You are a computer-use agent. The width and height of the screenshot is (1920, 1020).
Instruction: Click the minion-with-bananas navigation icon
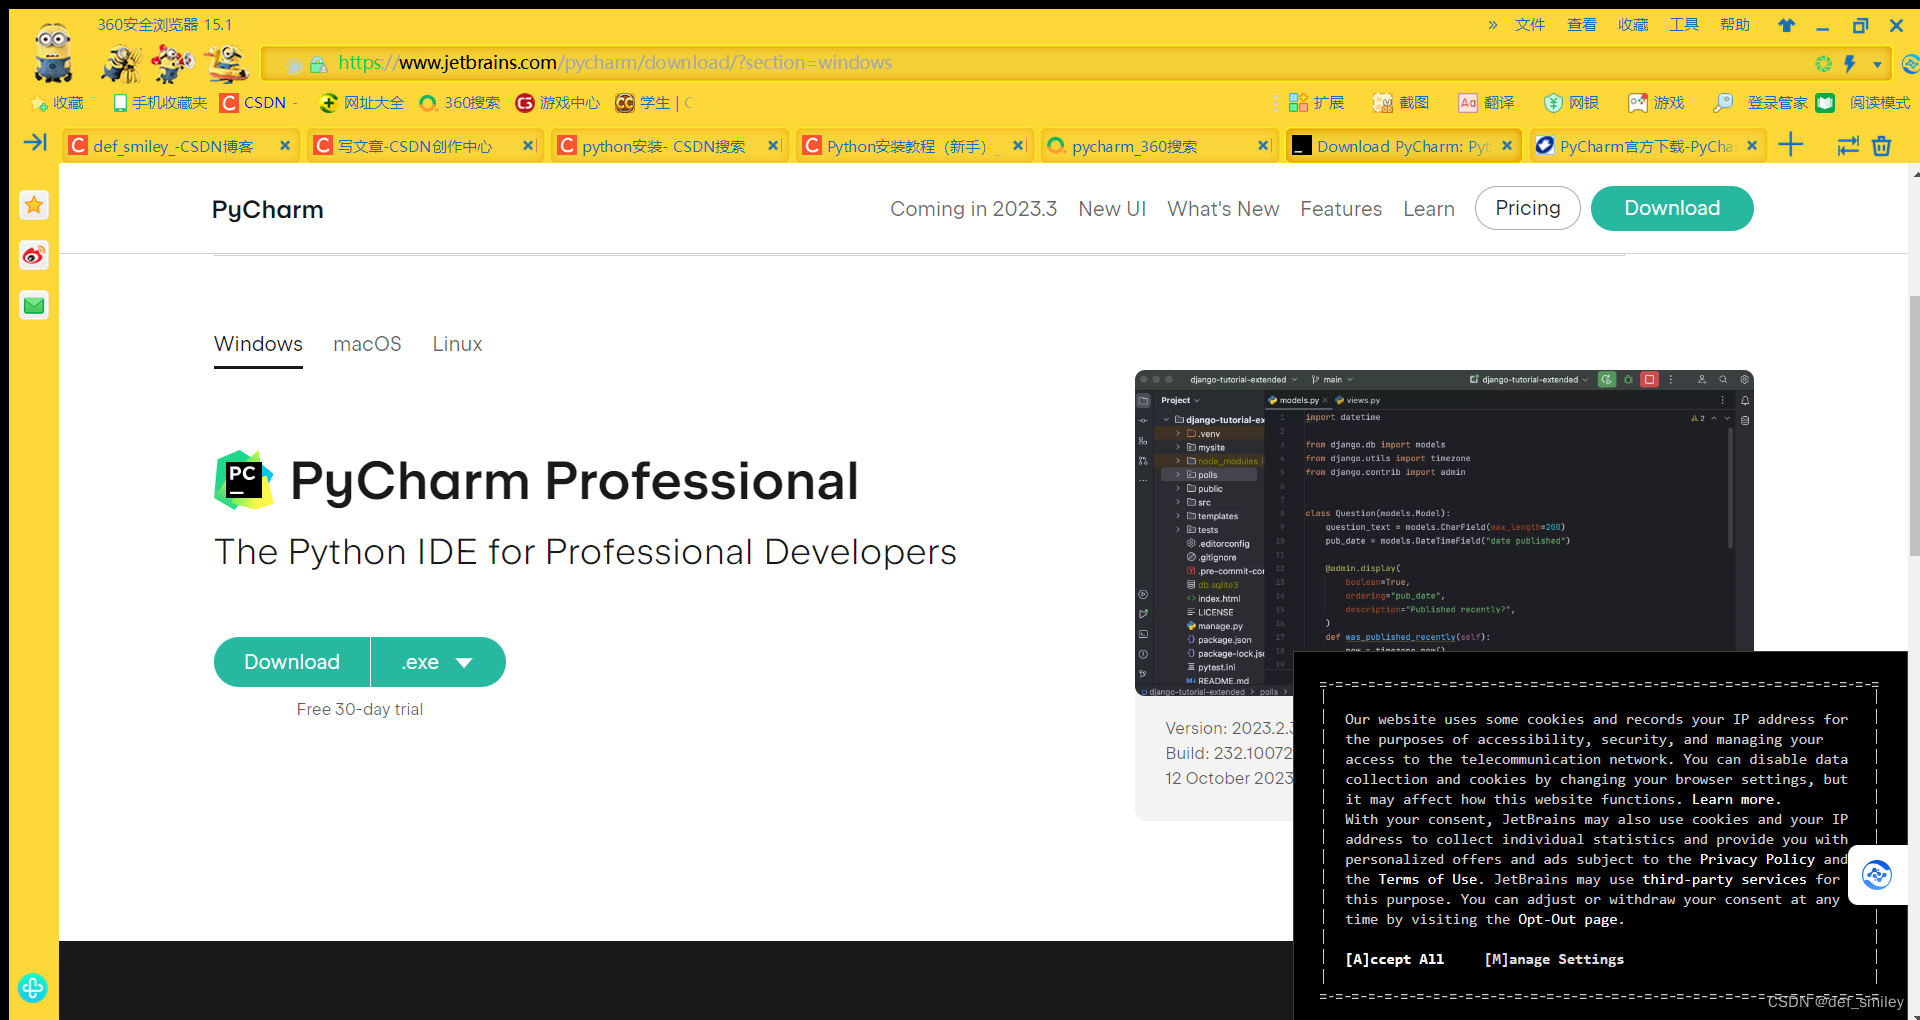(121, 64)
